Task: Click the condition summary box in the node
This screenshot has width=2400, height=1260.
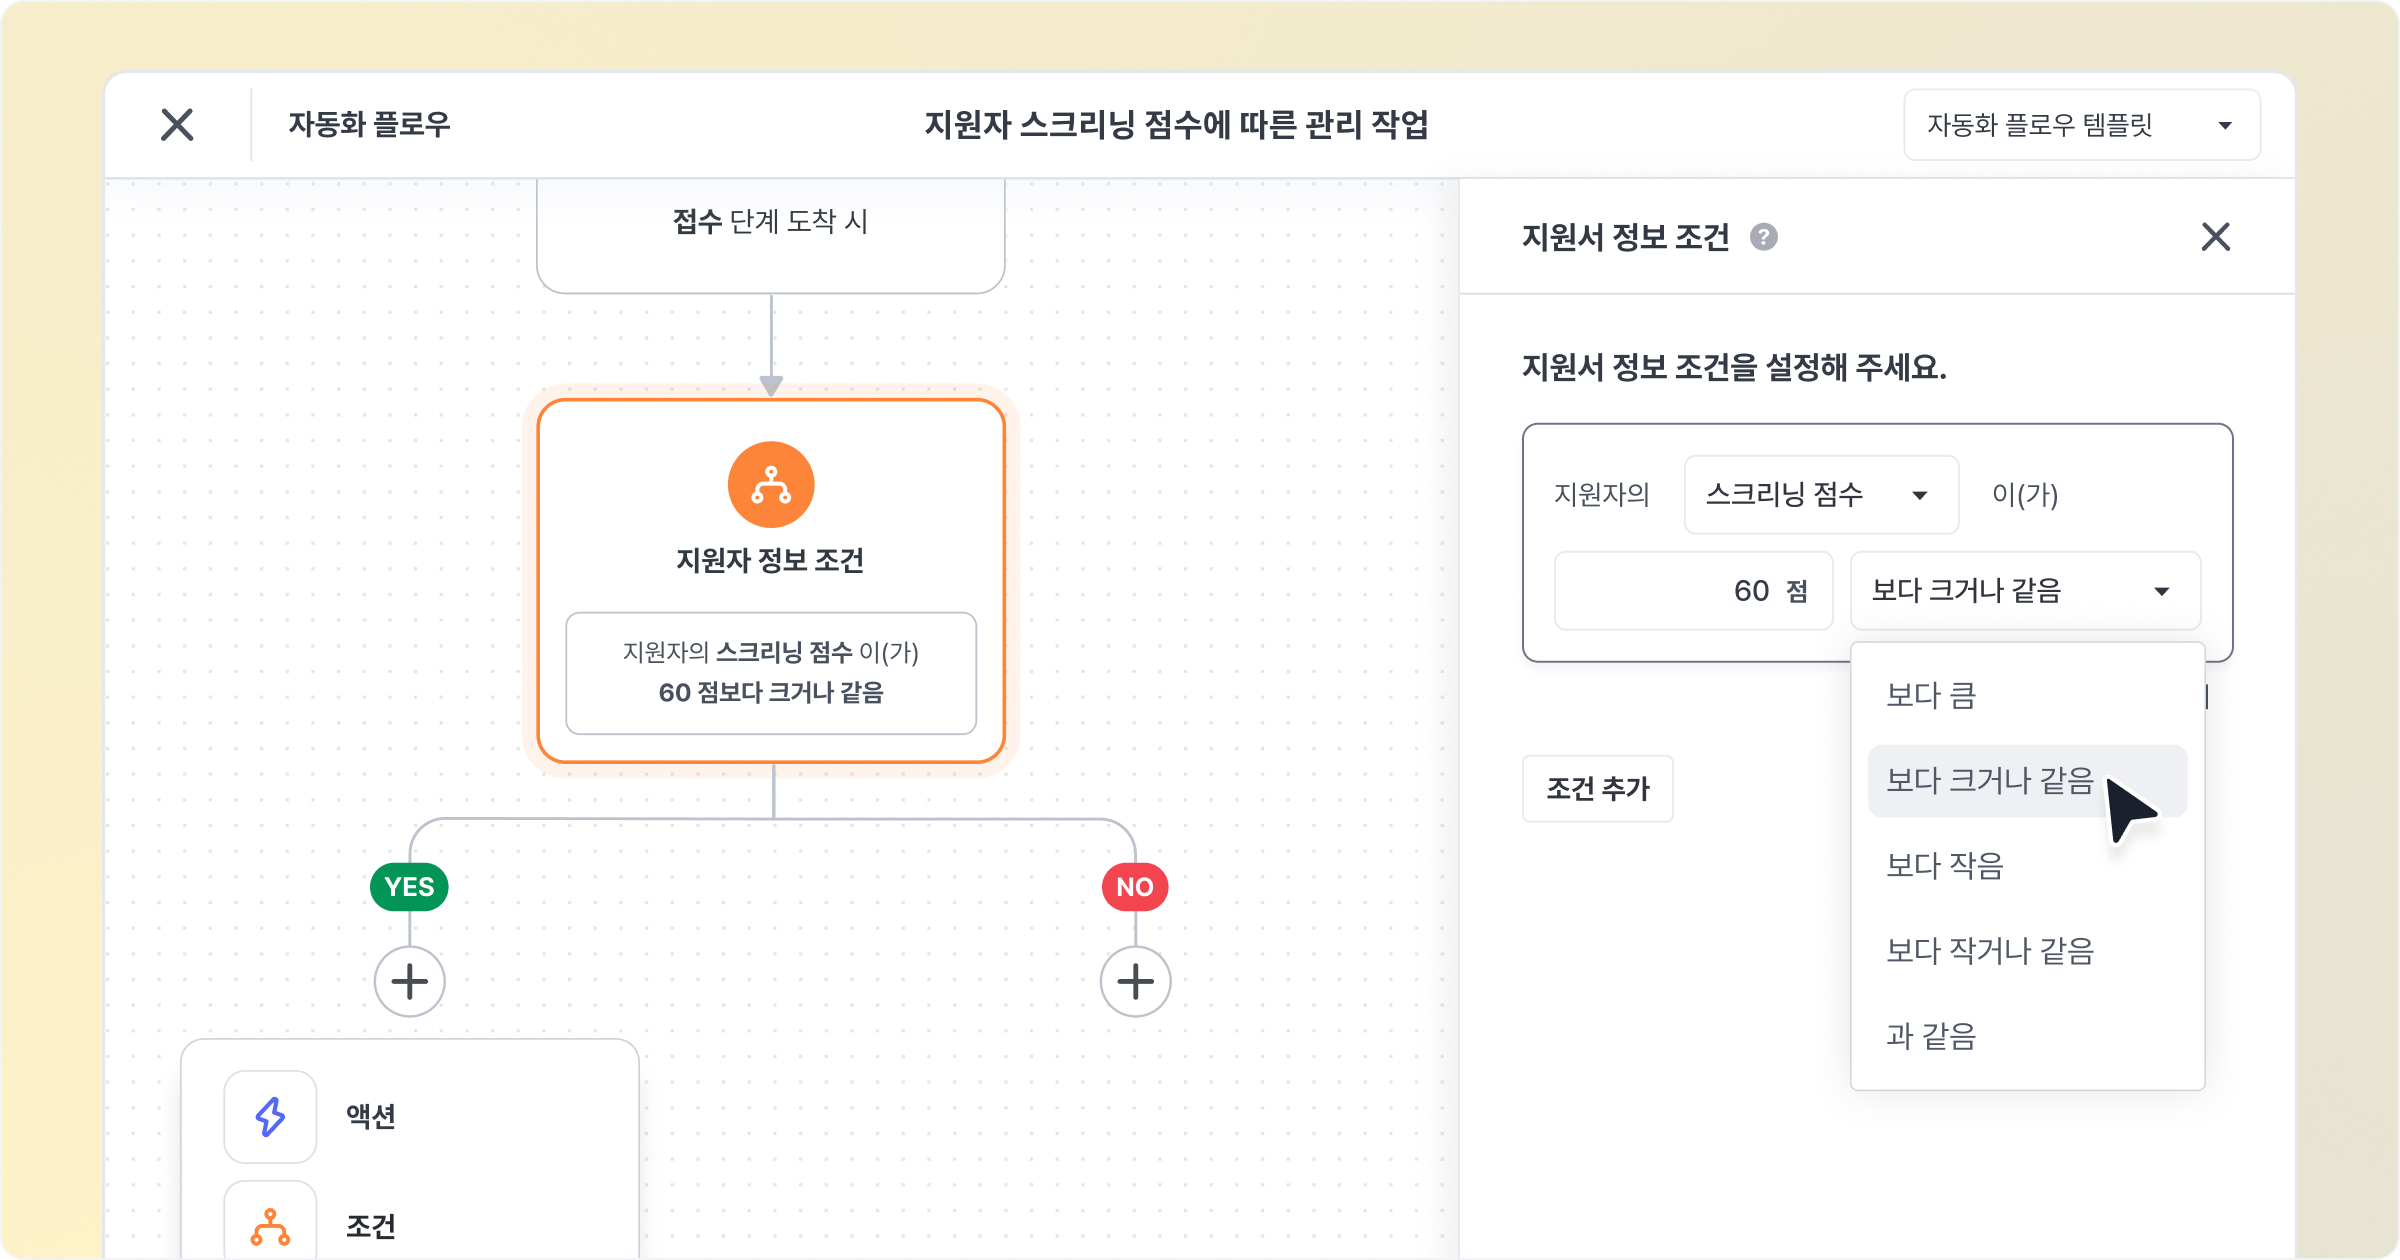Action: point(770,673)
